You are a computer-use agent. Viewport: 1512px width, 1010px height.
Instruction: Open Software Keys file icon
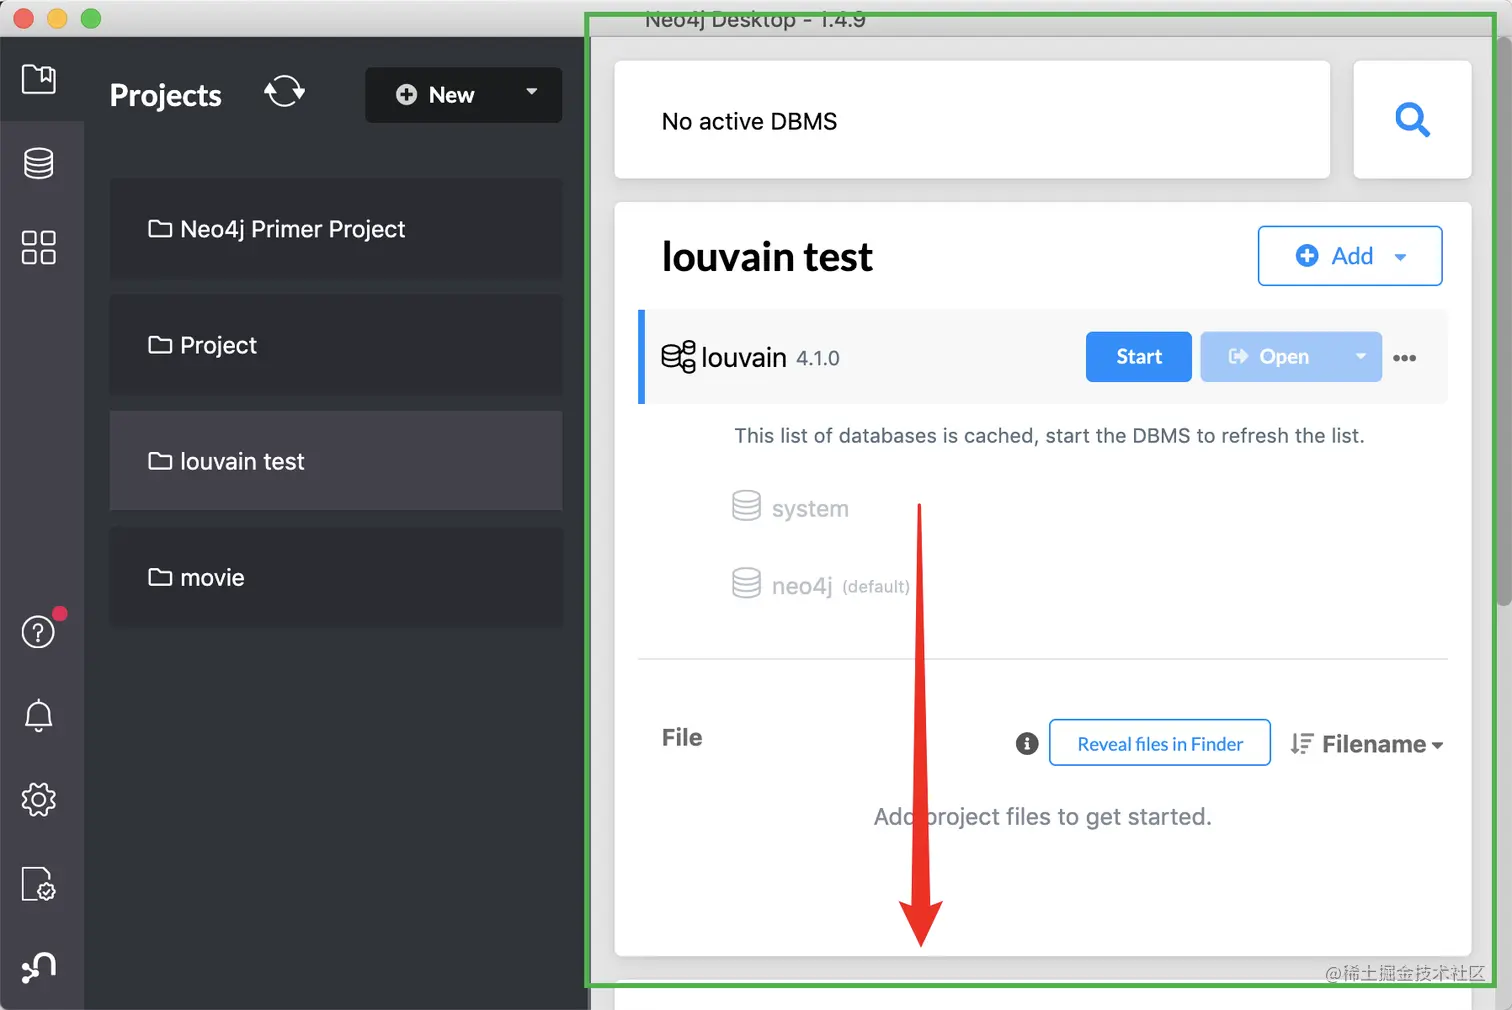[x=39, y=884]
